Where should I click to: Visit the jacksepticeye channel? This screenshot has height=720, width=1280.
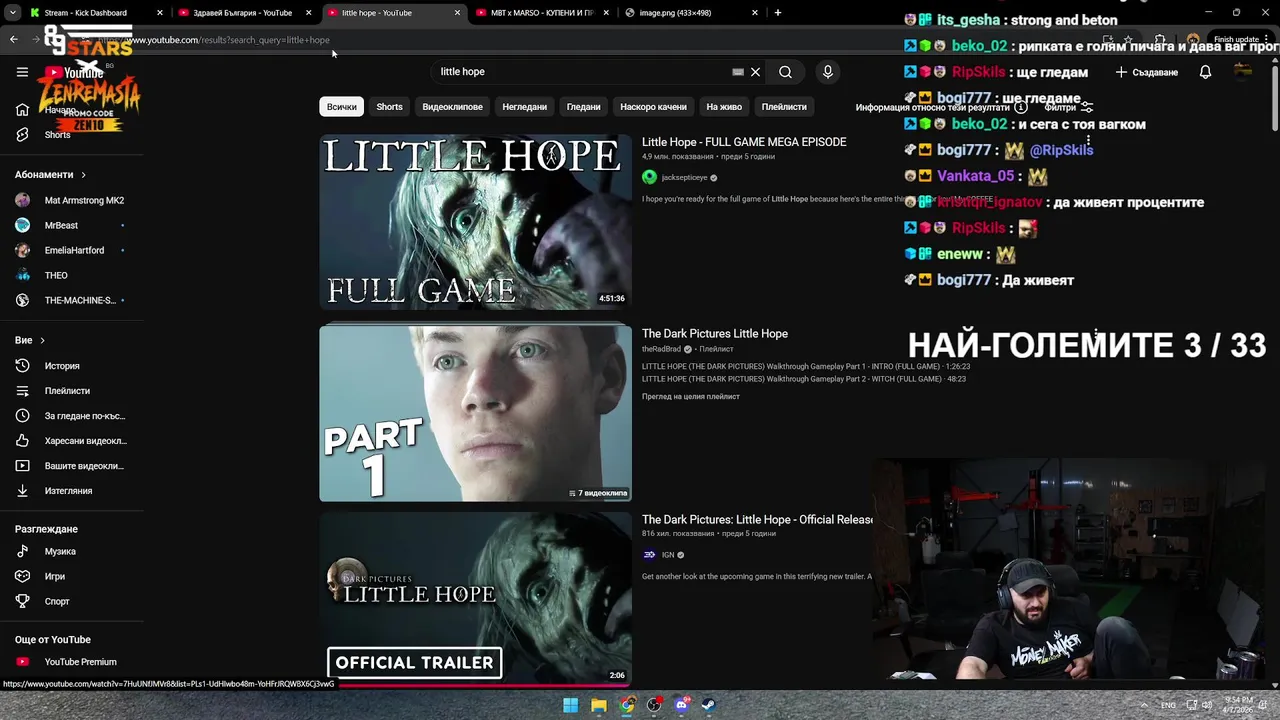[684, 177]
